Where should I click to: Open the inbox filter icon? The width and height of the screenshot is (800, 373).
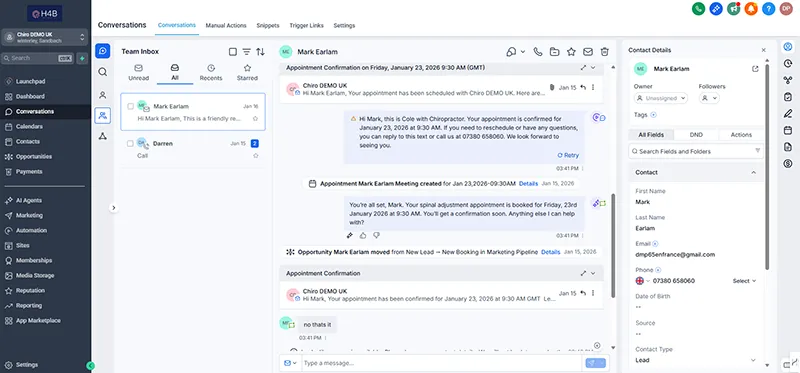coord(246,52)
